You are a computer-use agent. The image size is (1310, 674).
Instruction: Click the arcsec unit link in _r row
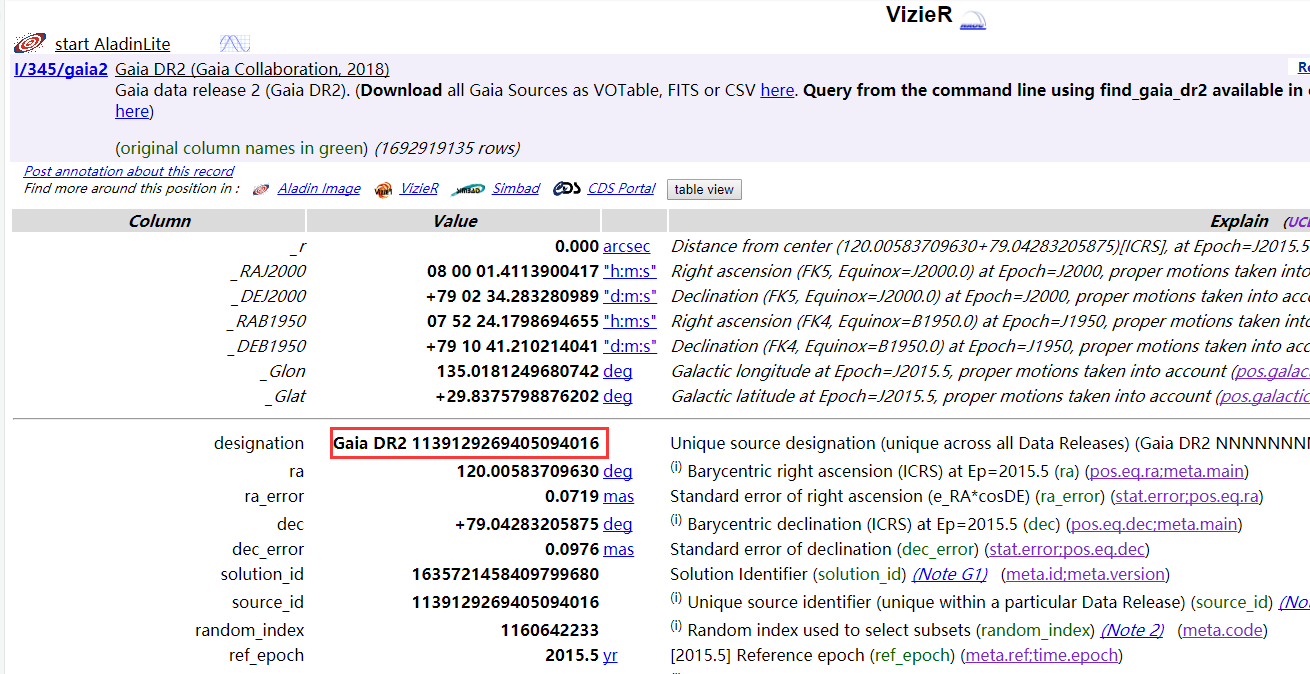(626, 246)
